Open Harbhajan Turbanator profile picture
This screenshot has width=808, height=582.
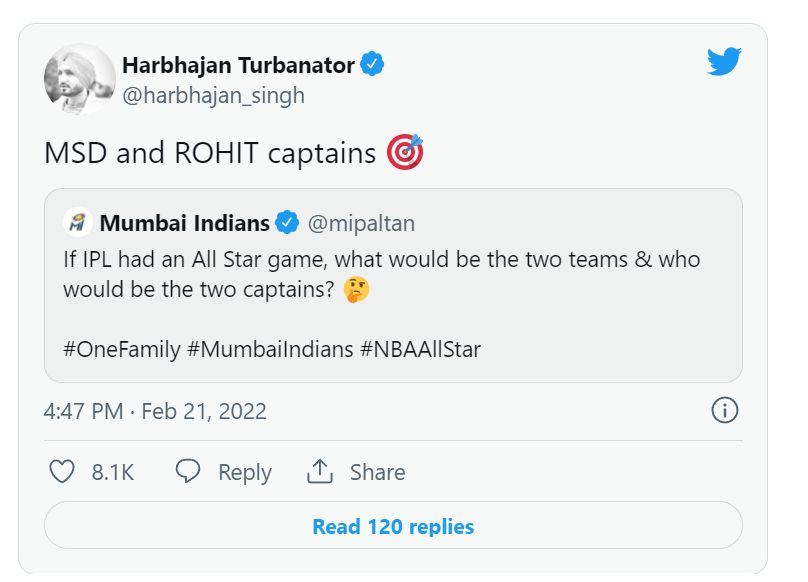[80, 79]
